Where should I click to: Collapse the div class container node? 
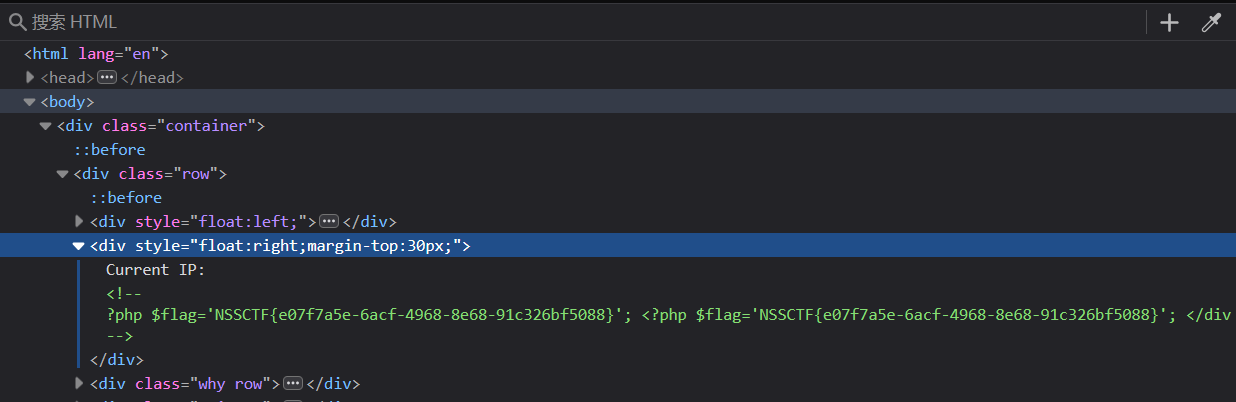click(x=46, y=126)
